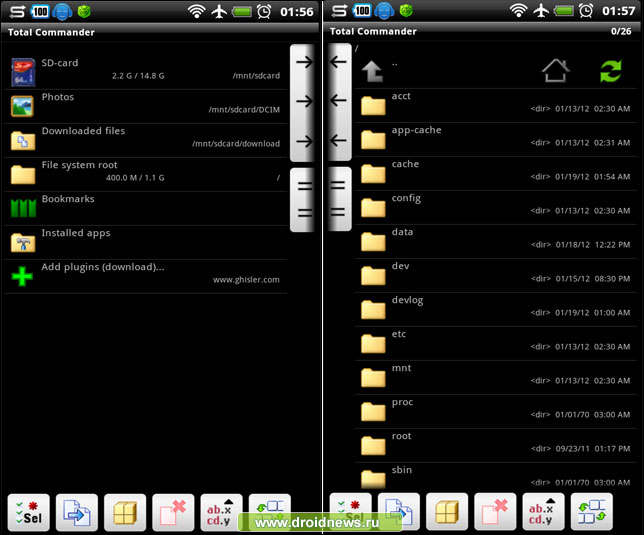Click the Copy/Move button in right toolbar
Viewport: 644px width, 535px height.
point(399,512)
